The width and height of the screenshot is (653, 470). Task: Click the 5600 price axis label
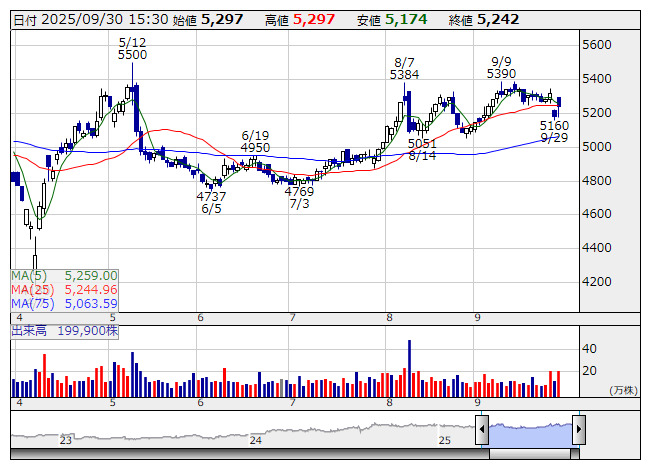tap(597, 45)
